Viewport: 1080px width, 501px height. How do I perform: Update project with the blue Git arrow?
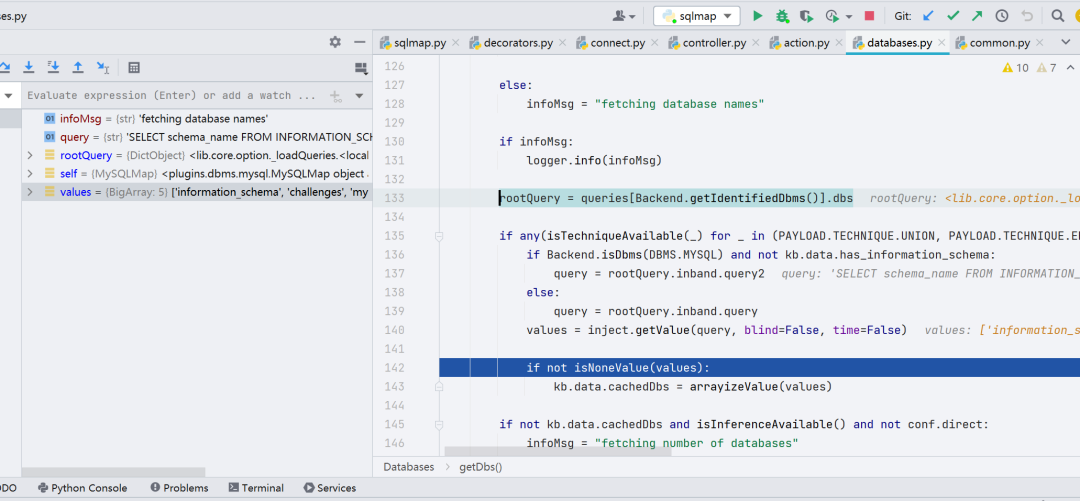(928, 16)
